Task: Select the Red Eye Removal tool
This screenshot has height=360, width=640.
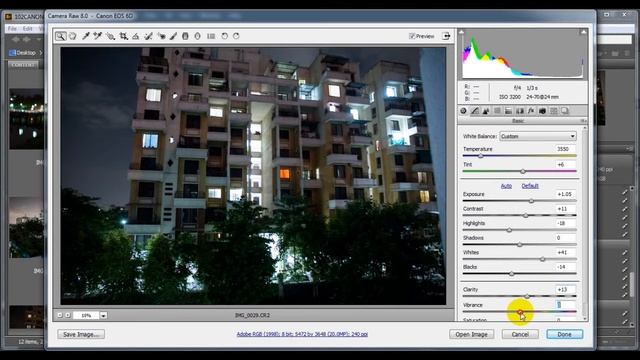Action: point(161,36)
